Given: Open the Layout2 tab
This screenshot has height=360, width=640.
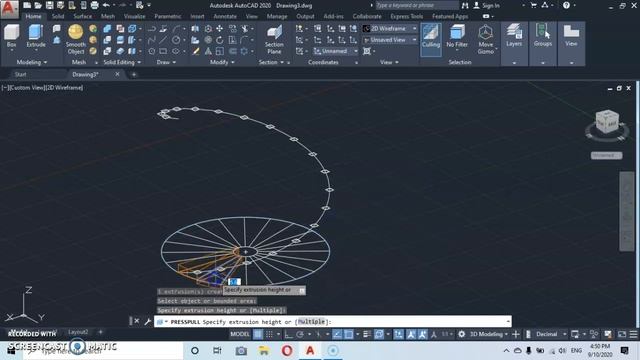Looking at the screenshot, I should [x=78, y=332].
